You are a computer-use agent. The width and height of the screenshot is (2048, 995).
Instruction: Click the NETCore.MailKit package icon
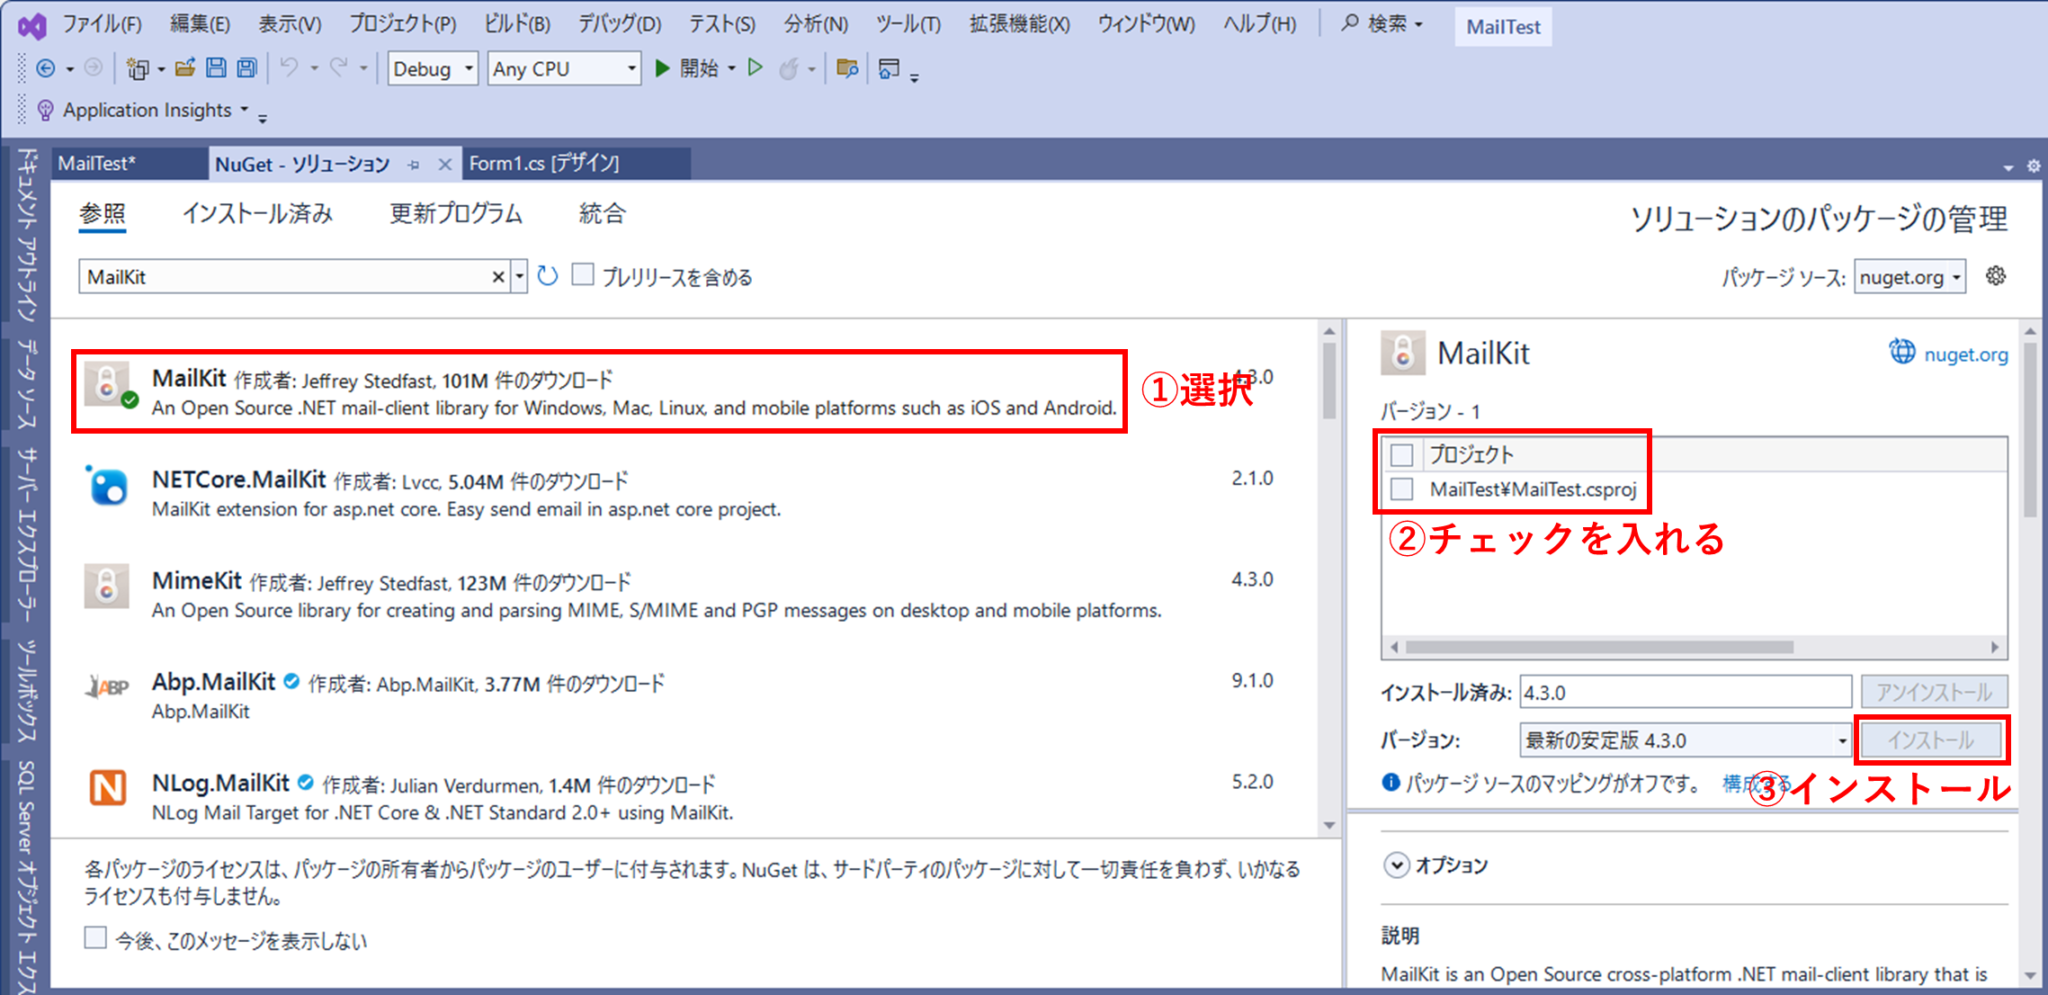[107, 486]
